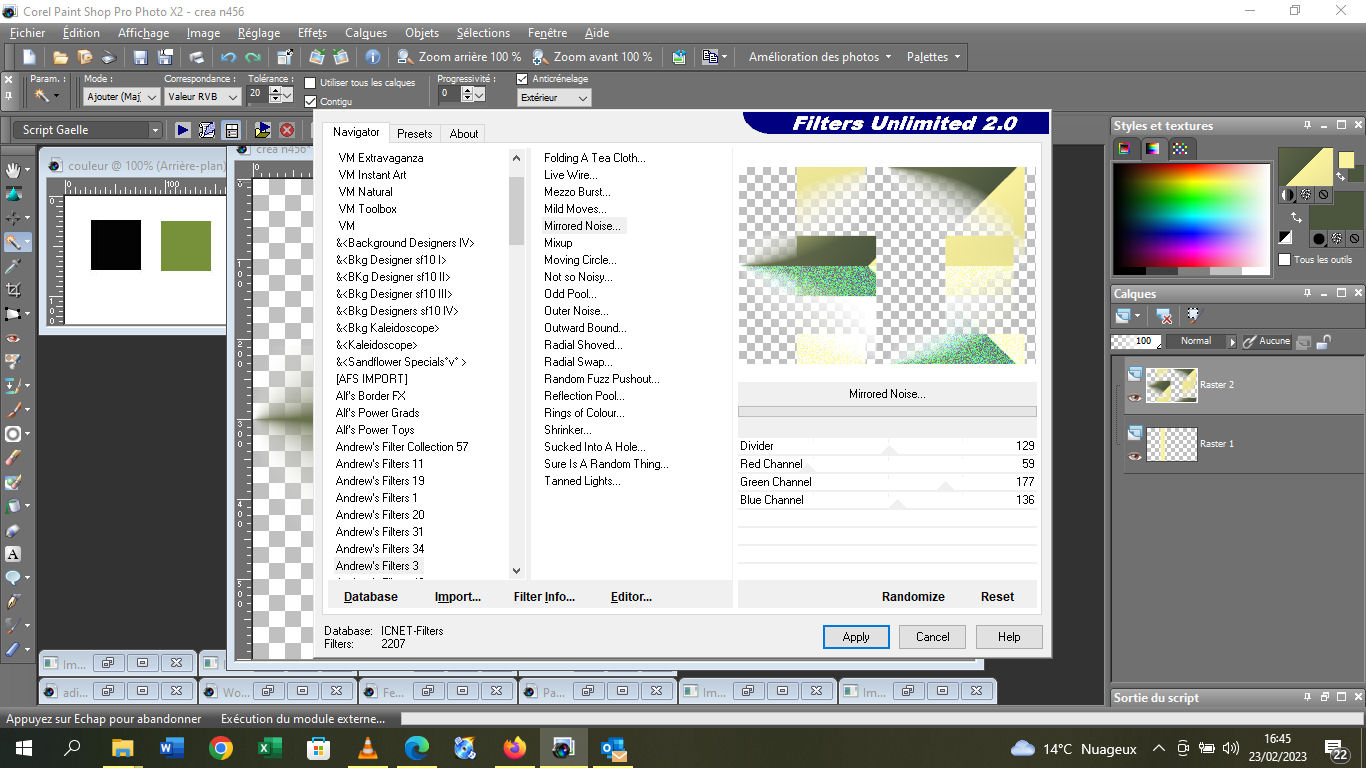This screenshot has width=1366, height=768.
Task: Open the Réglage menu
Action: pyautogui.click(x=259, y=33)
